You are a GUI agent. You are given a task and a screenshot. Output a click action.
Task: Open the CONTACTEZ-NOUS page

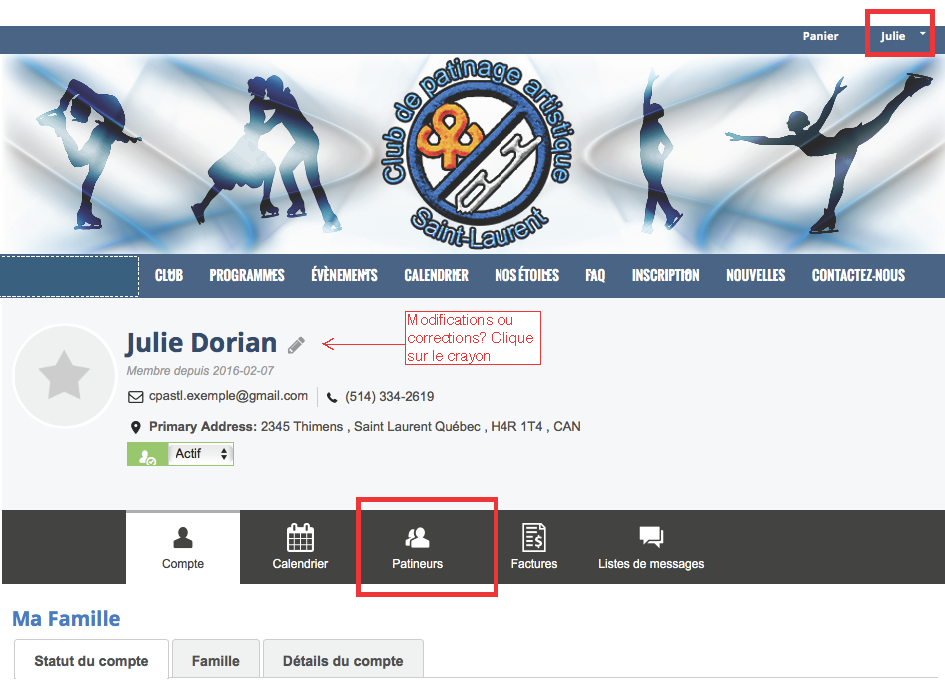point(858,275)
